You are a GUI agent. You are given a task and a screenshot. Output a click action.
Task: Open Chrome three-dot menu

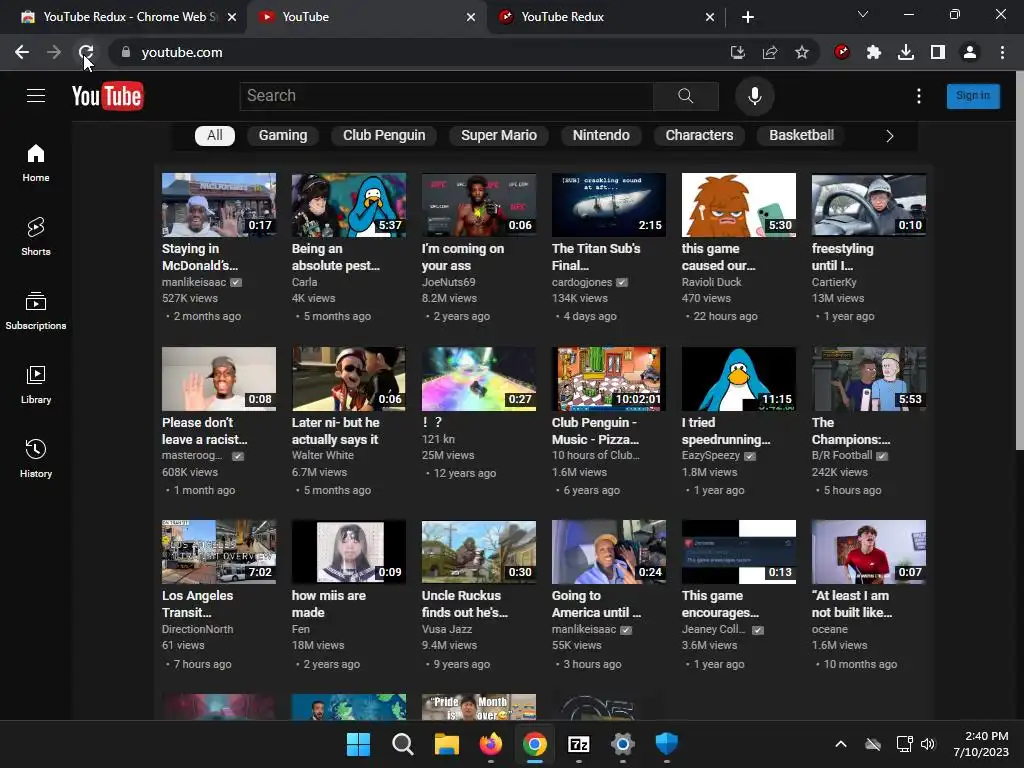(1002, 52)
